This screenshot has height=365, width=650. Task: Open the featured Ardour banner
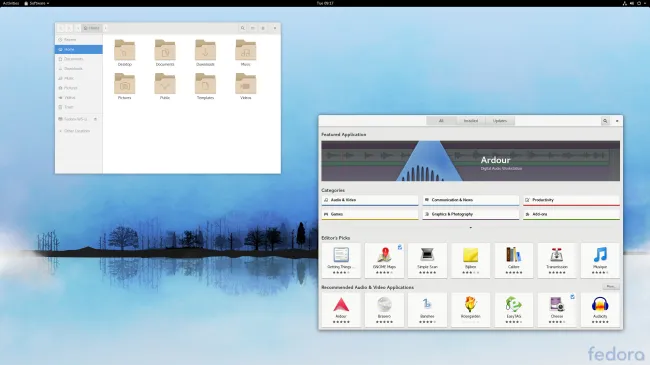(471, 161)
